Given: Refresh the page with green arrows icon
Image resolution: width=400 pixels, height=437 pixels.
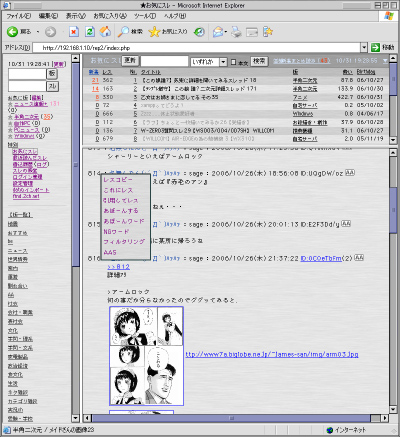Looking at the screenshot, I should coord(90,32).
